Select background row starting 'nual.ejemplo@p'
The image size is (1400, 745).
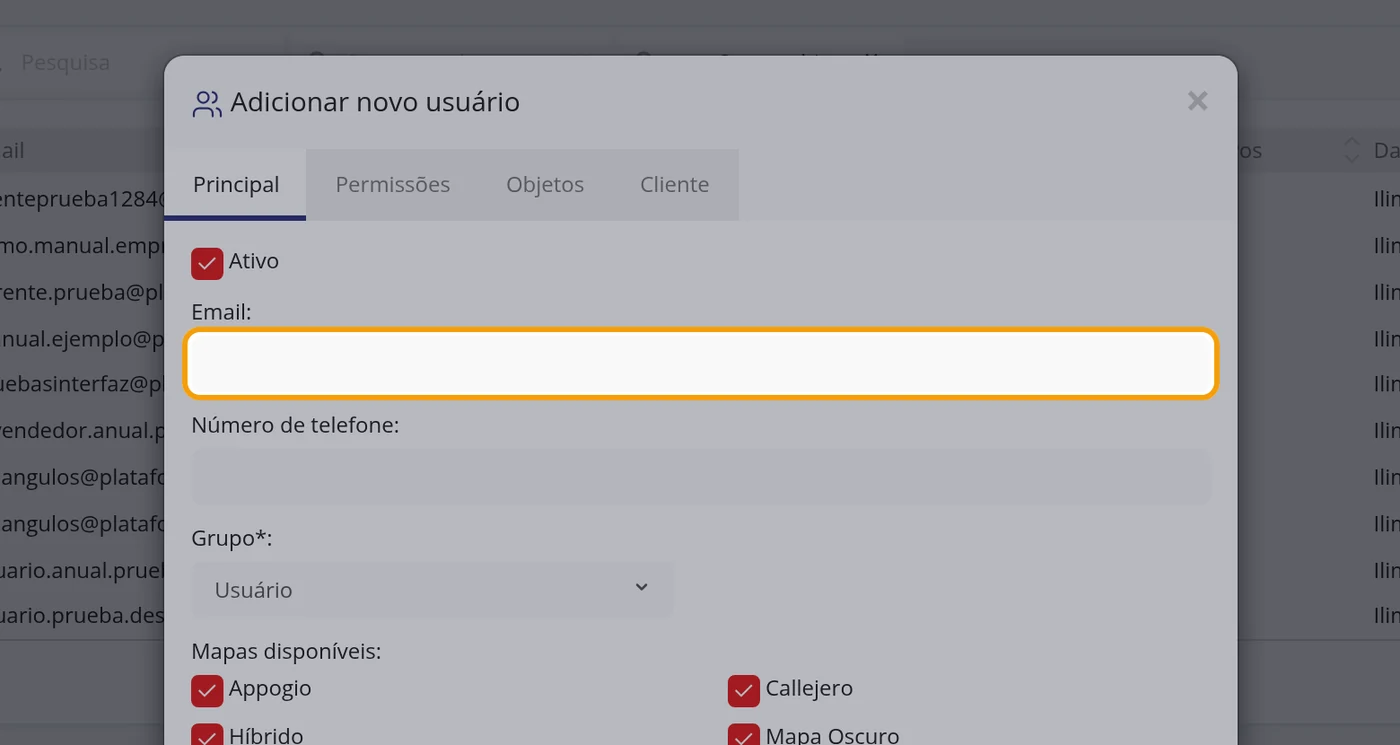click(82, 338)
